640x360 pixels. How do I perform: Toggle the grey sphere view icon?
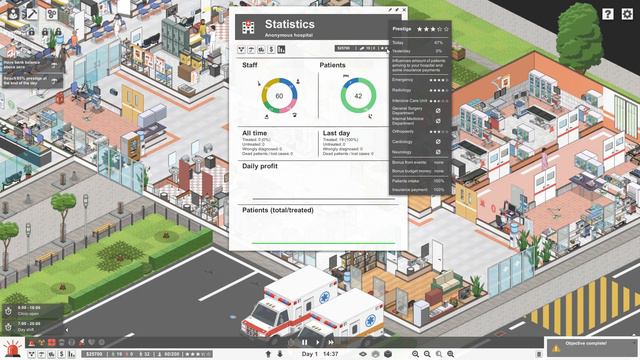tap(375, 354)
